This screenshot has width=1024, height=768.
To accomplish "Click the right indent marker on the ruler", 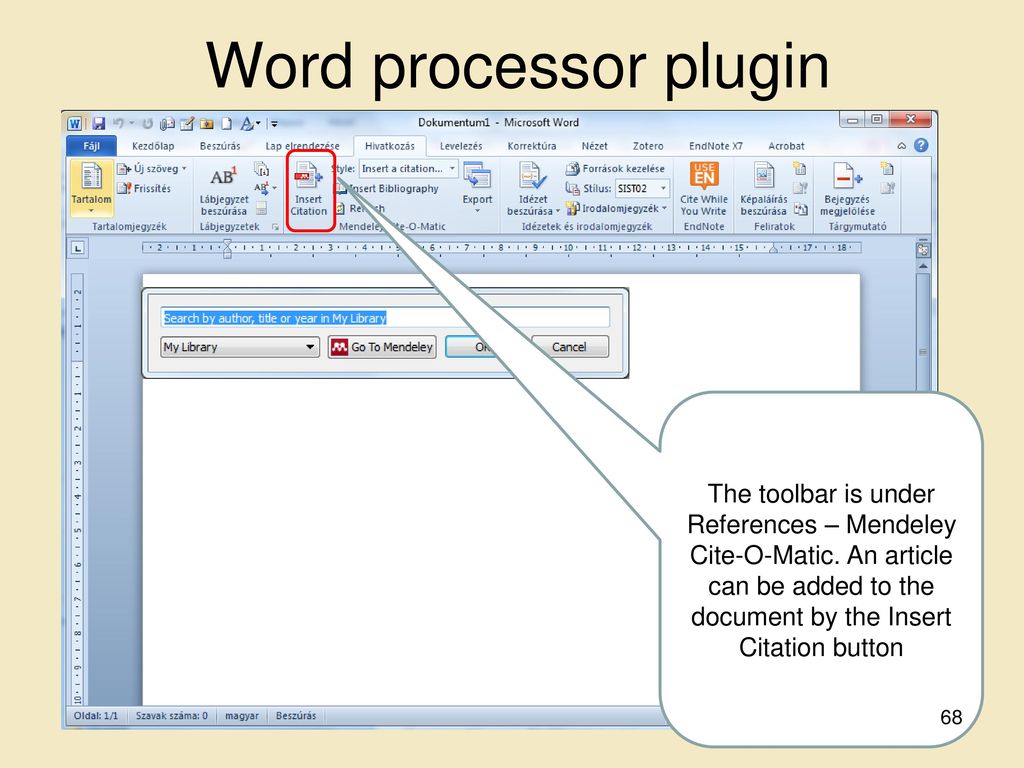I will (773, 249).
